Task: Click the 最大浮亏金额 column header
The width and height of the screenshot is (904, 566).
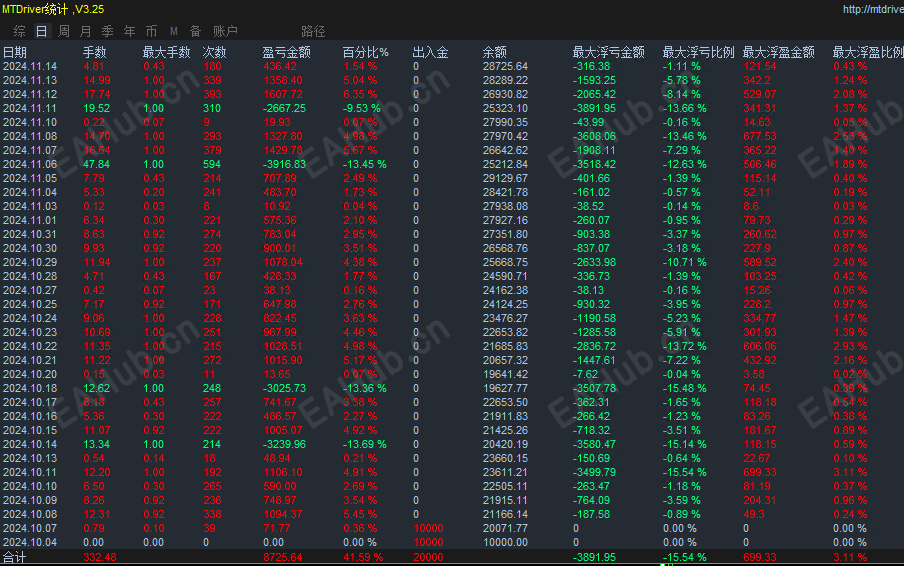Action: coord(609,52)
